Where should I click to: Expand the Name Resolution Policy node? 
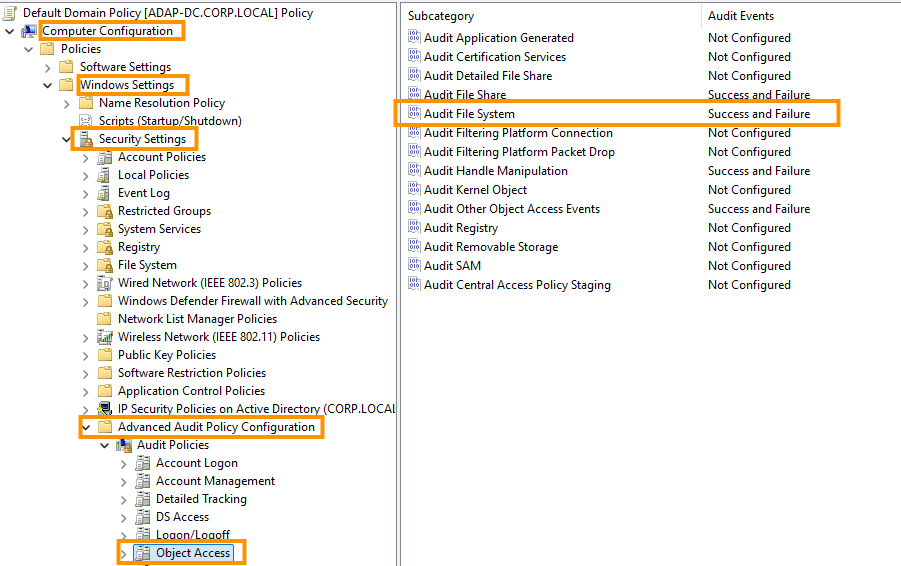tap(67, 103)
